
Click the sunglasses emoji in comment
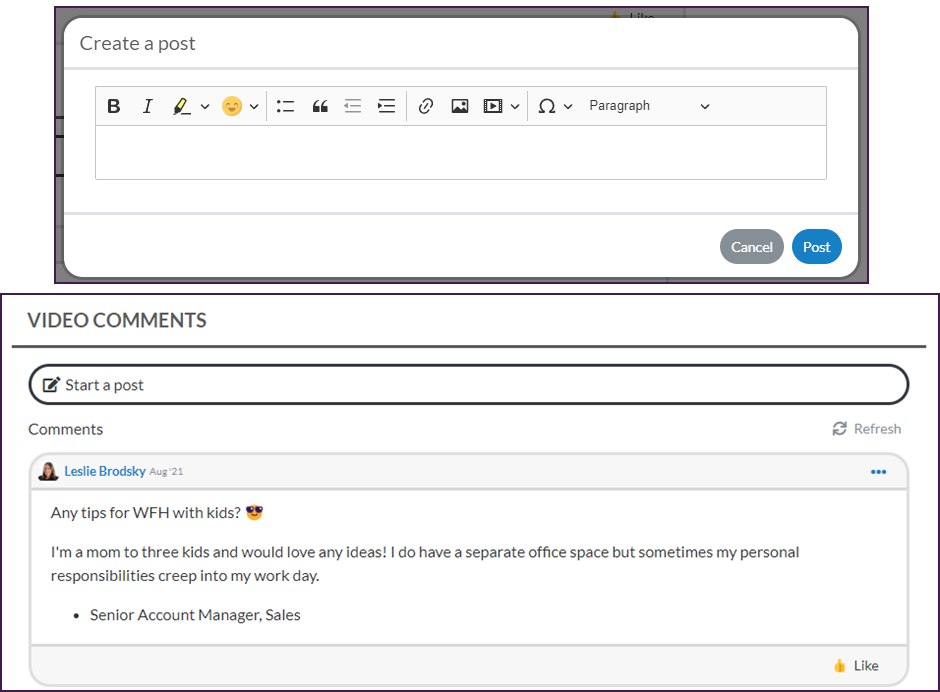[x=254, y=513]
